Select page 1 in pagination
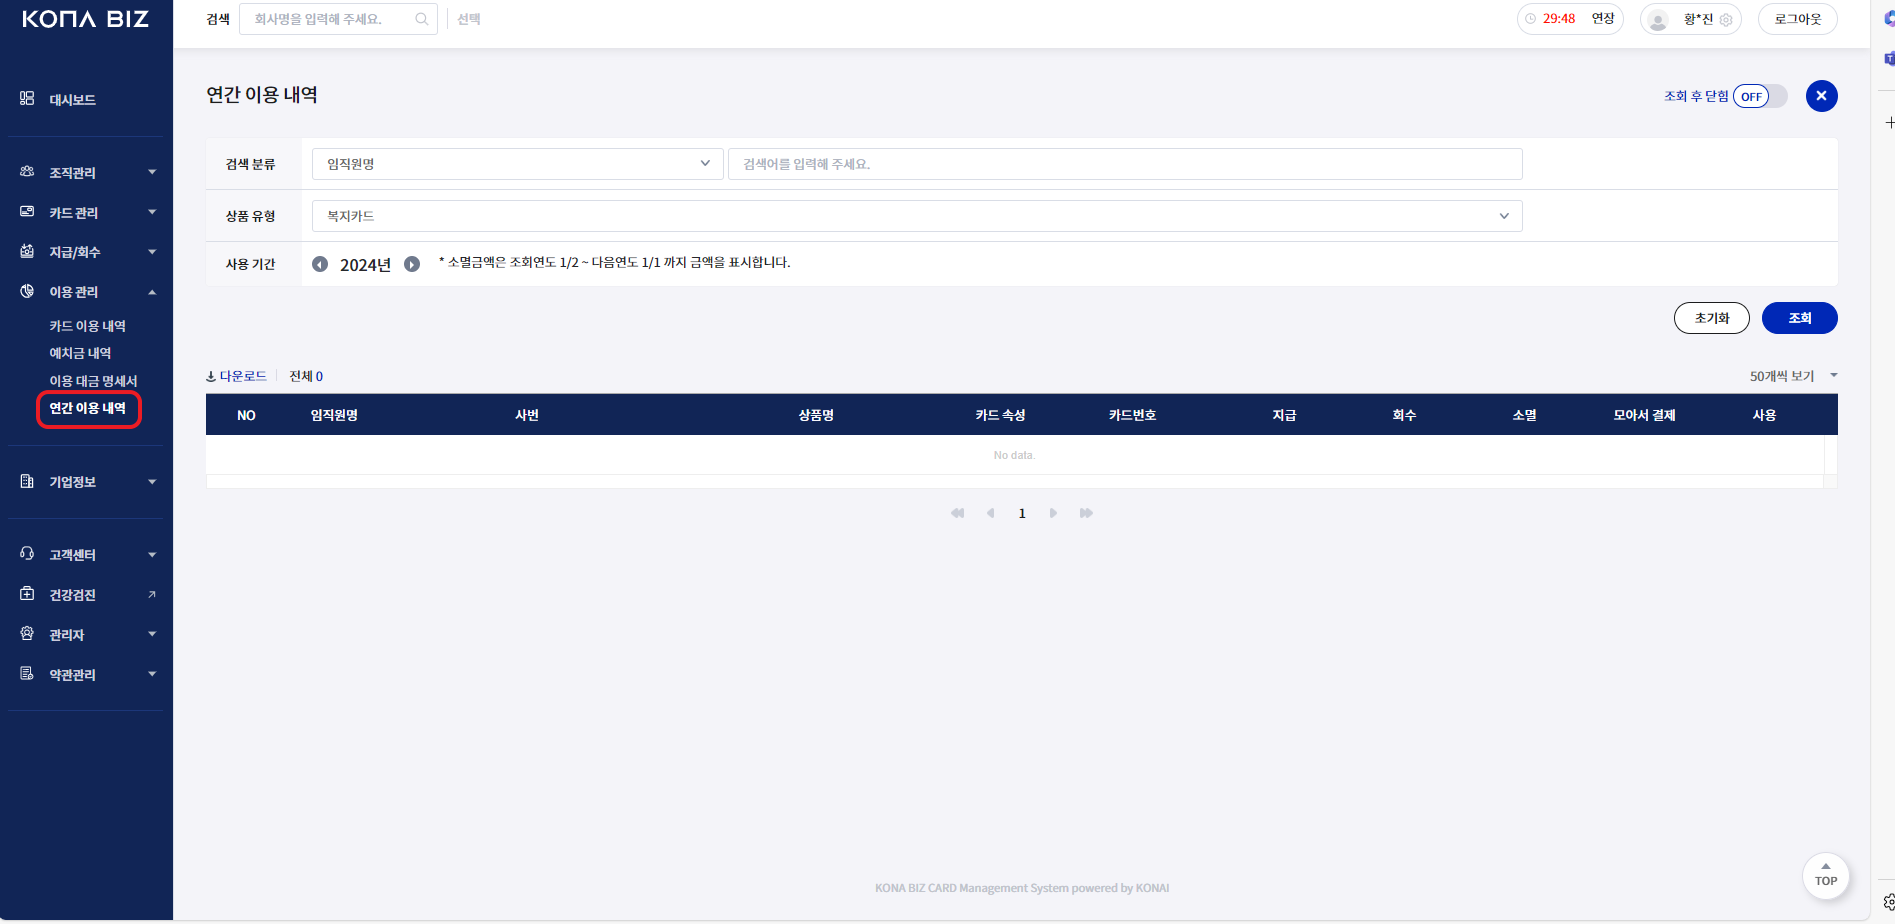This screenshot has width=1895, height=924. point(1022,513)
